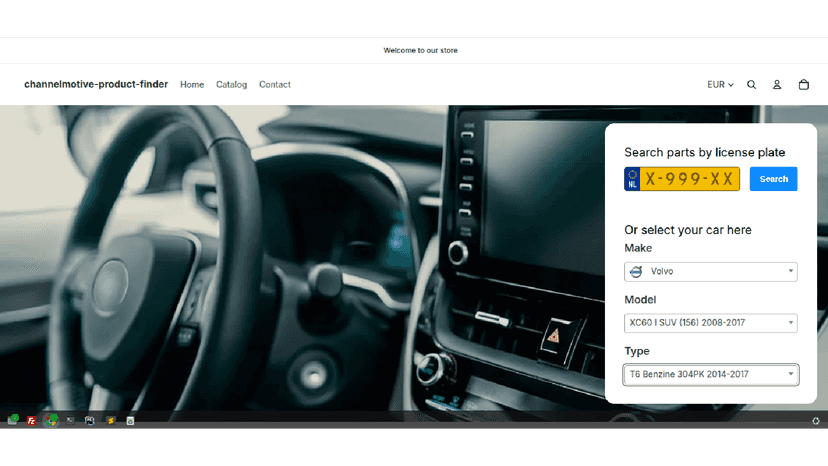This screenshot has height=466, width=828.
Task: Switch to Chrome in the taskbar
Action: coord(51,421)
